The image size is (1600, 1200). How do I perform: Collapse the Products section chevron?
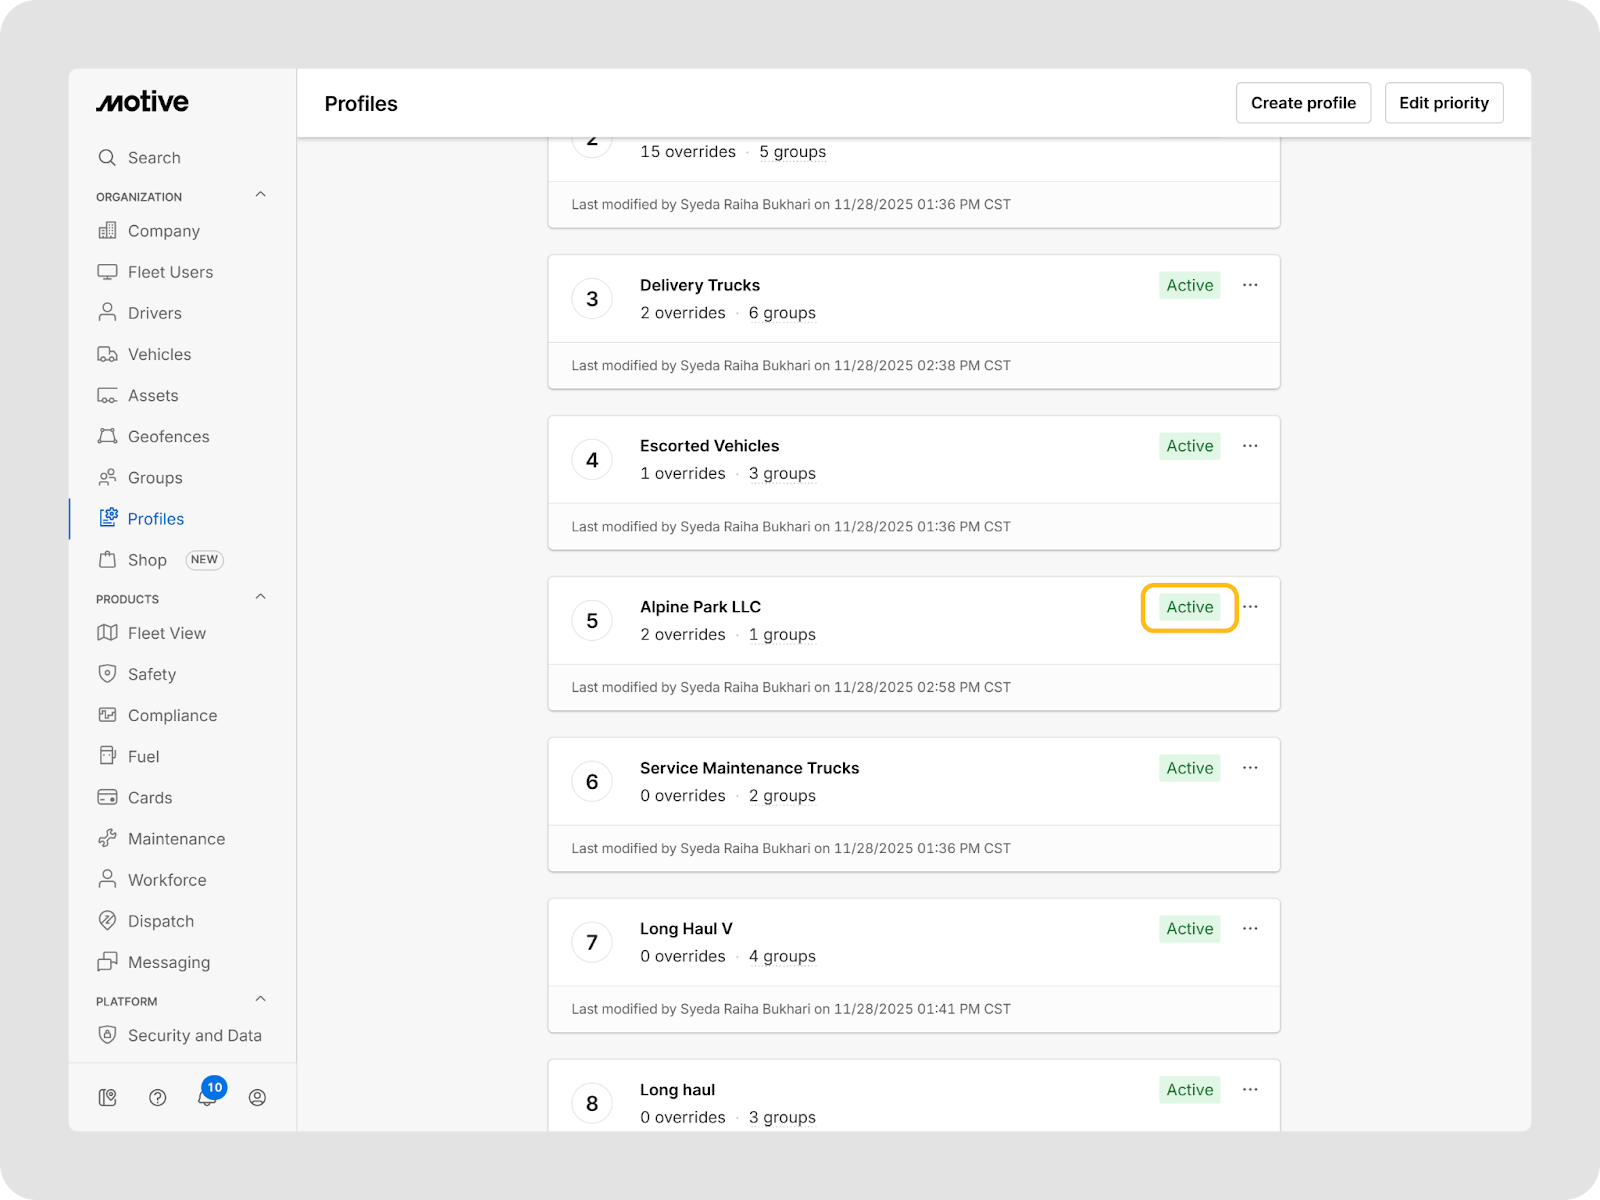[x=260, y=597]
